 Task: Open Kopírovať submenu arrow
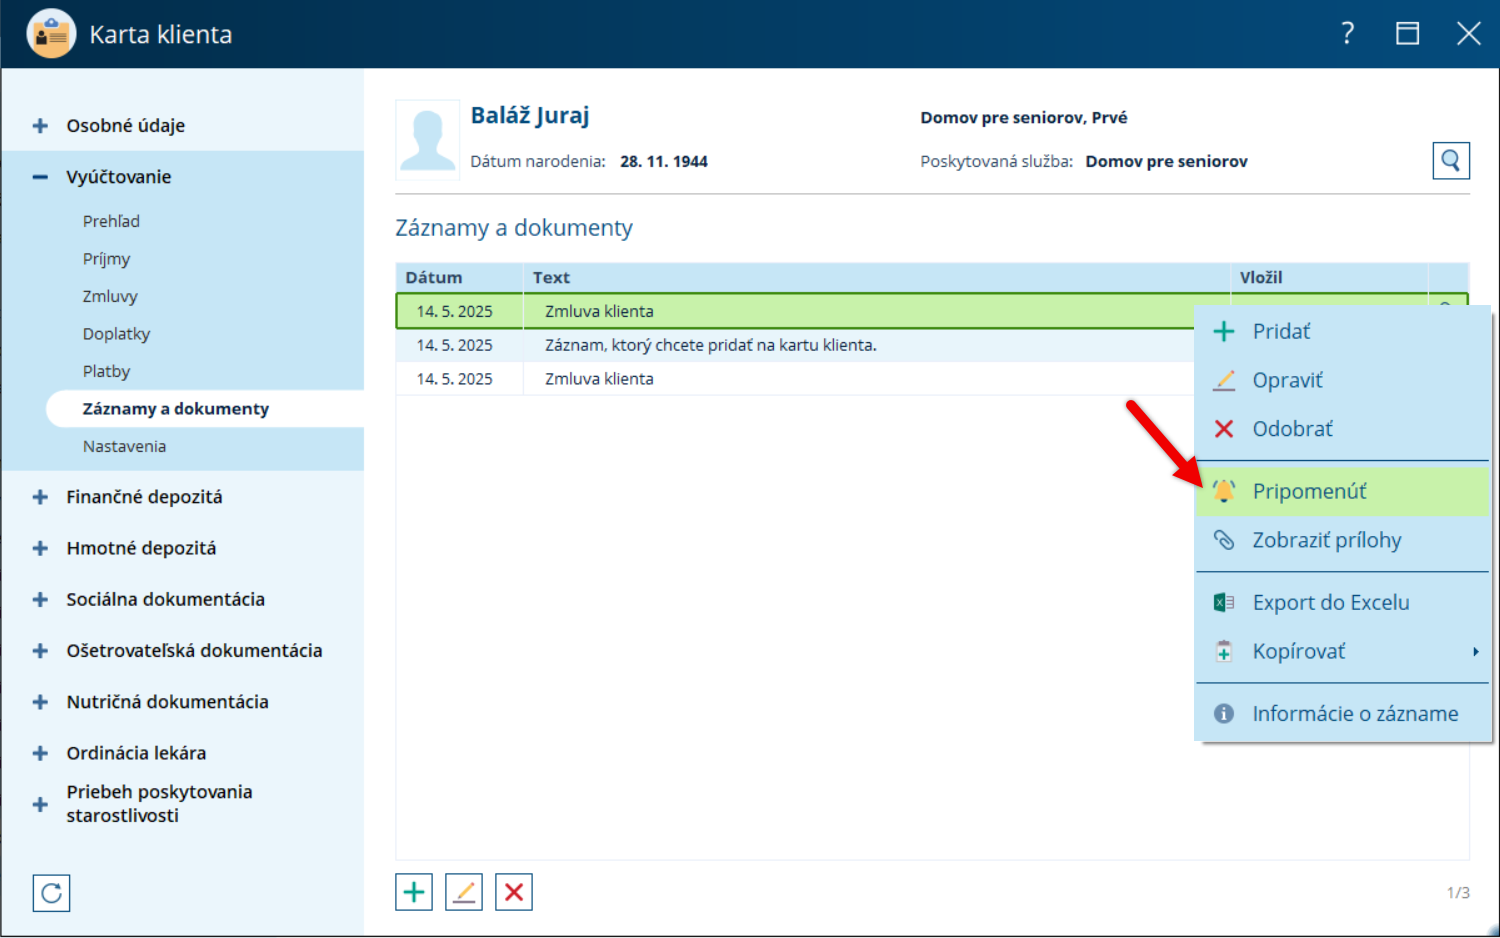point(1475,652)
